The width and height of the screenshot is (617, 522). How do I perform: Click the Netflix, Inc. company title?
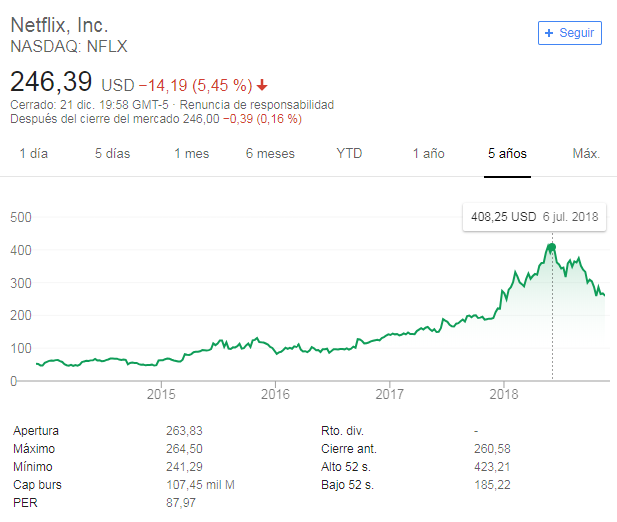[x=59, y=25]
